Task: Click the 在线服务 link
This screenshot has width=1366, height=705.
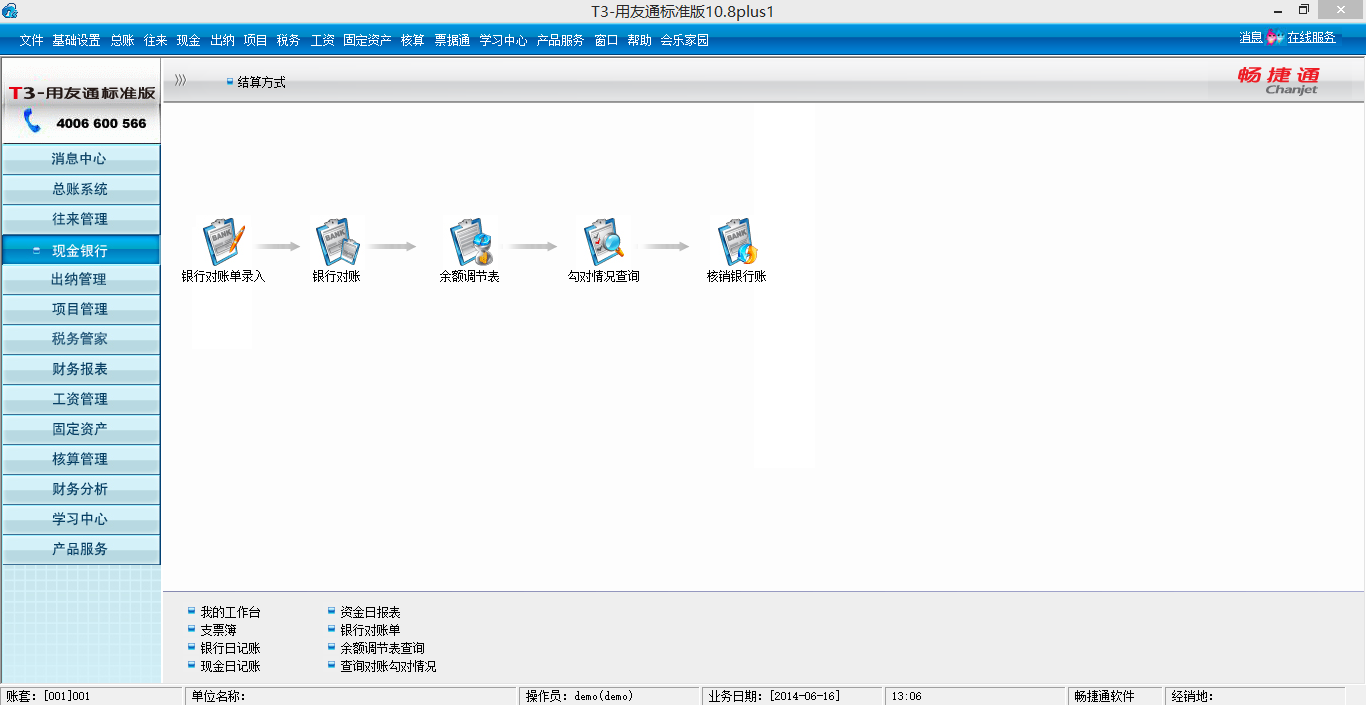Action: [x=1311, y=38]
